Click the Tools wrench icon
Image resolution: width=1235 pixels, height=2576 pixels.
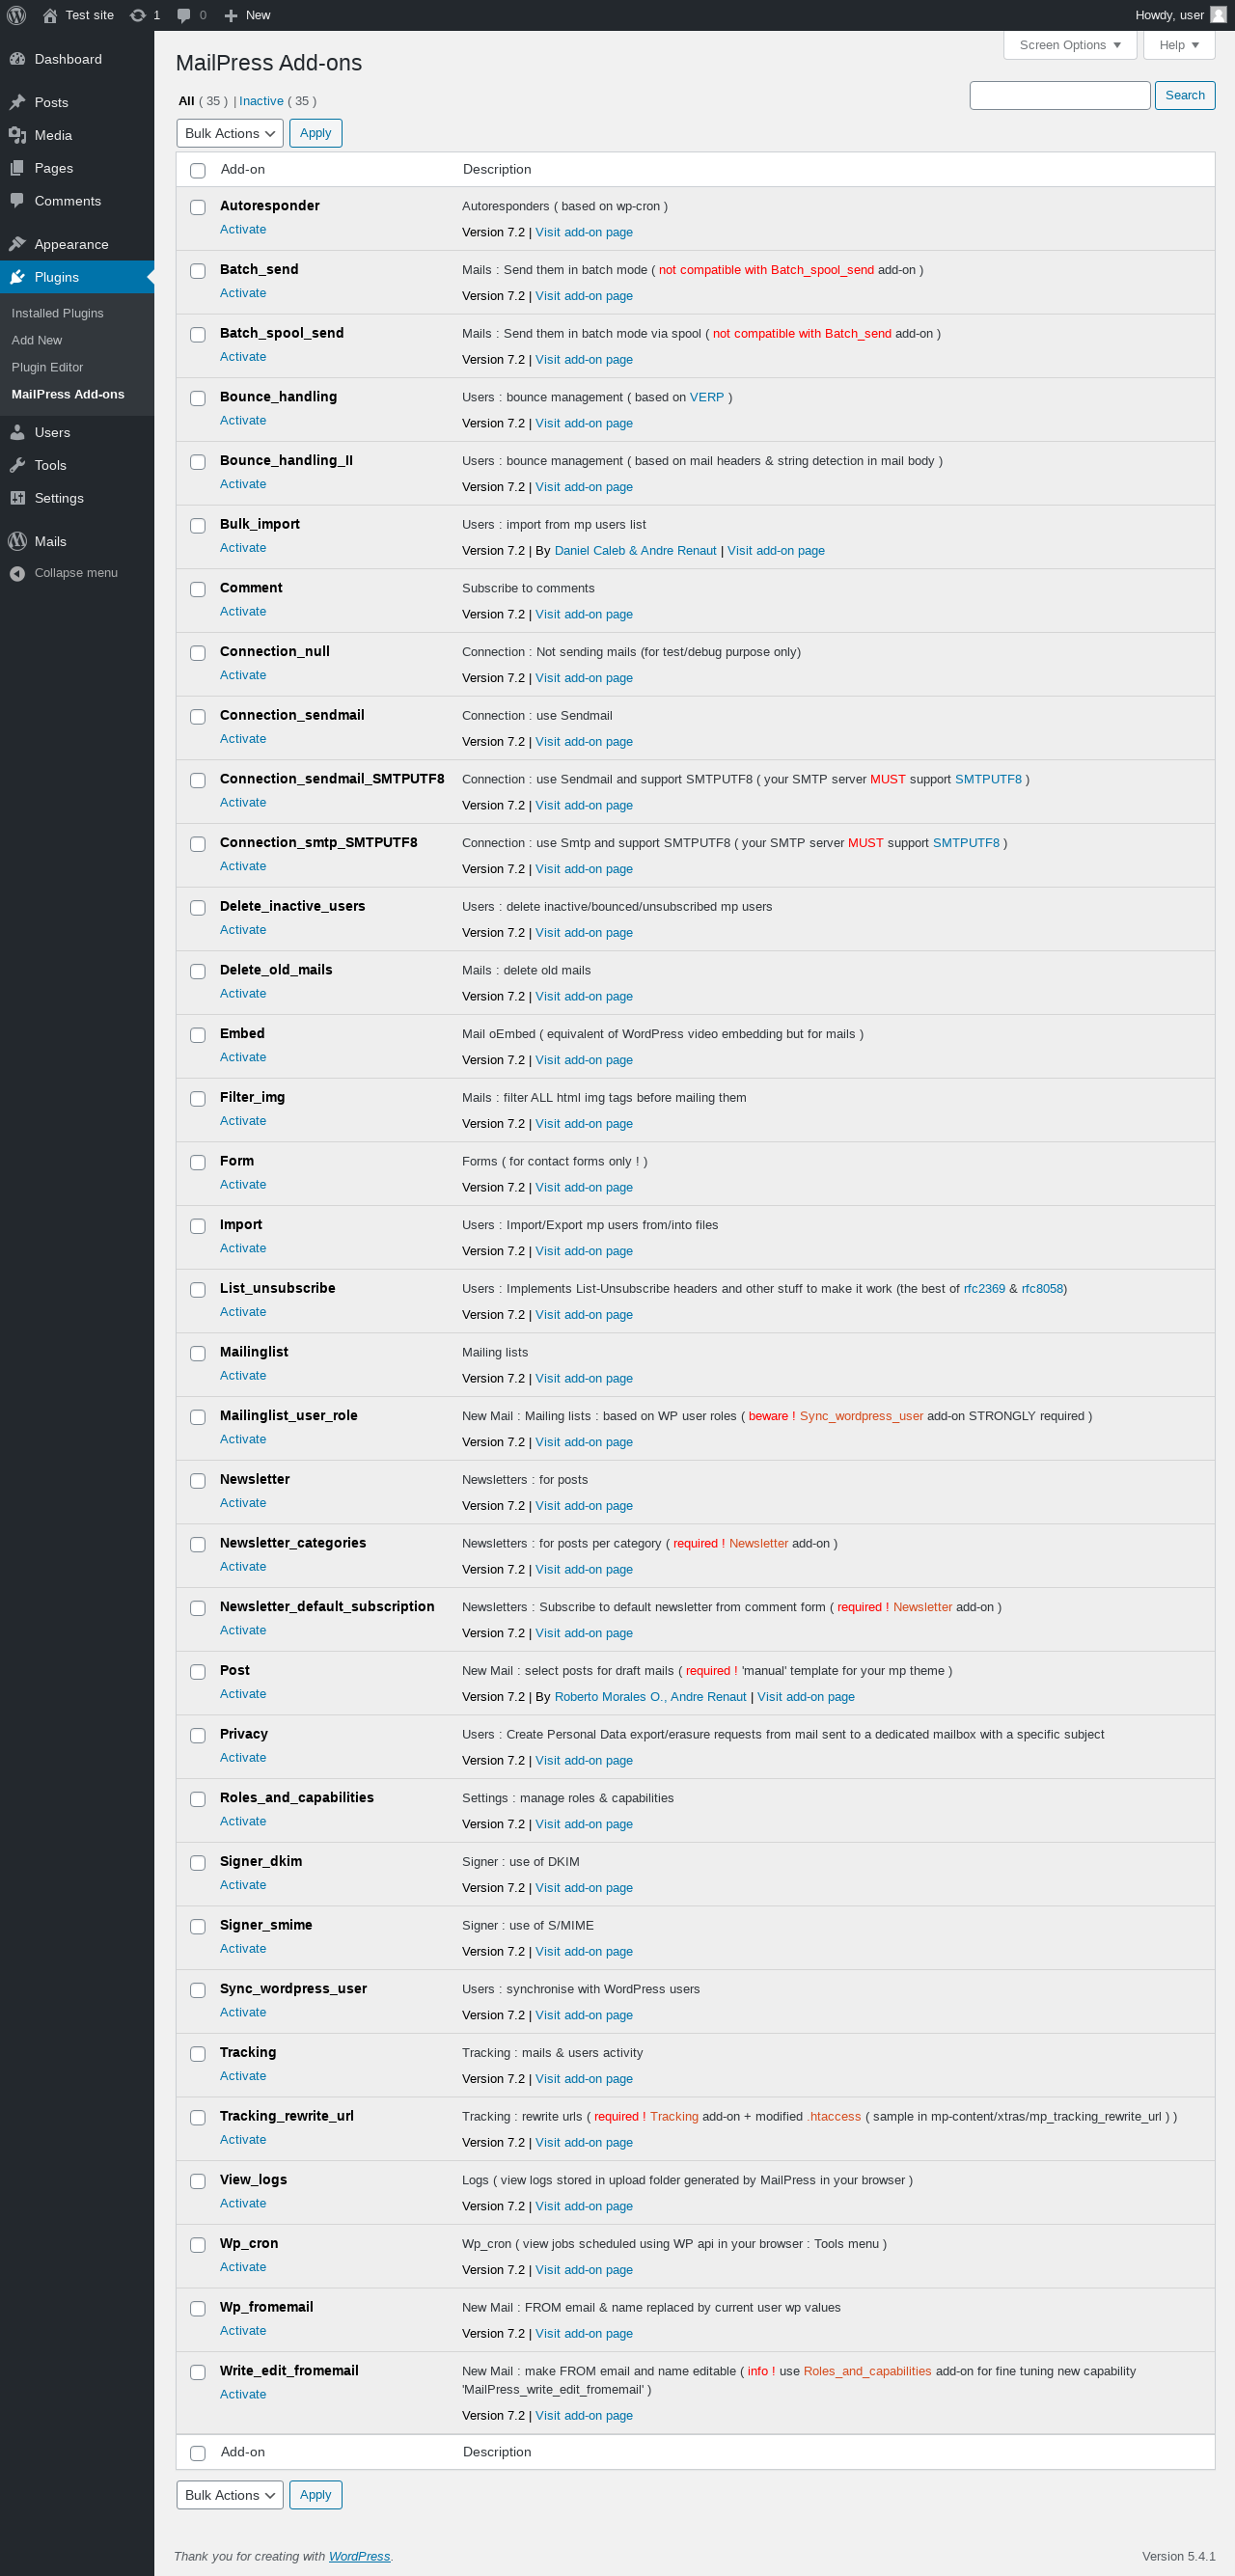coord(17,465)
